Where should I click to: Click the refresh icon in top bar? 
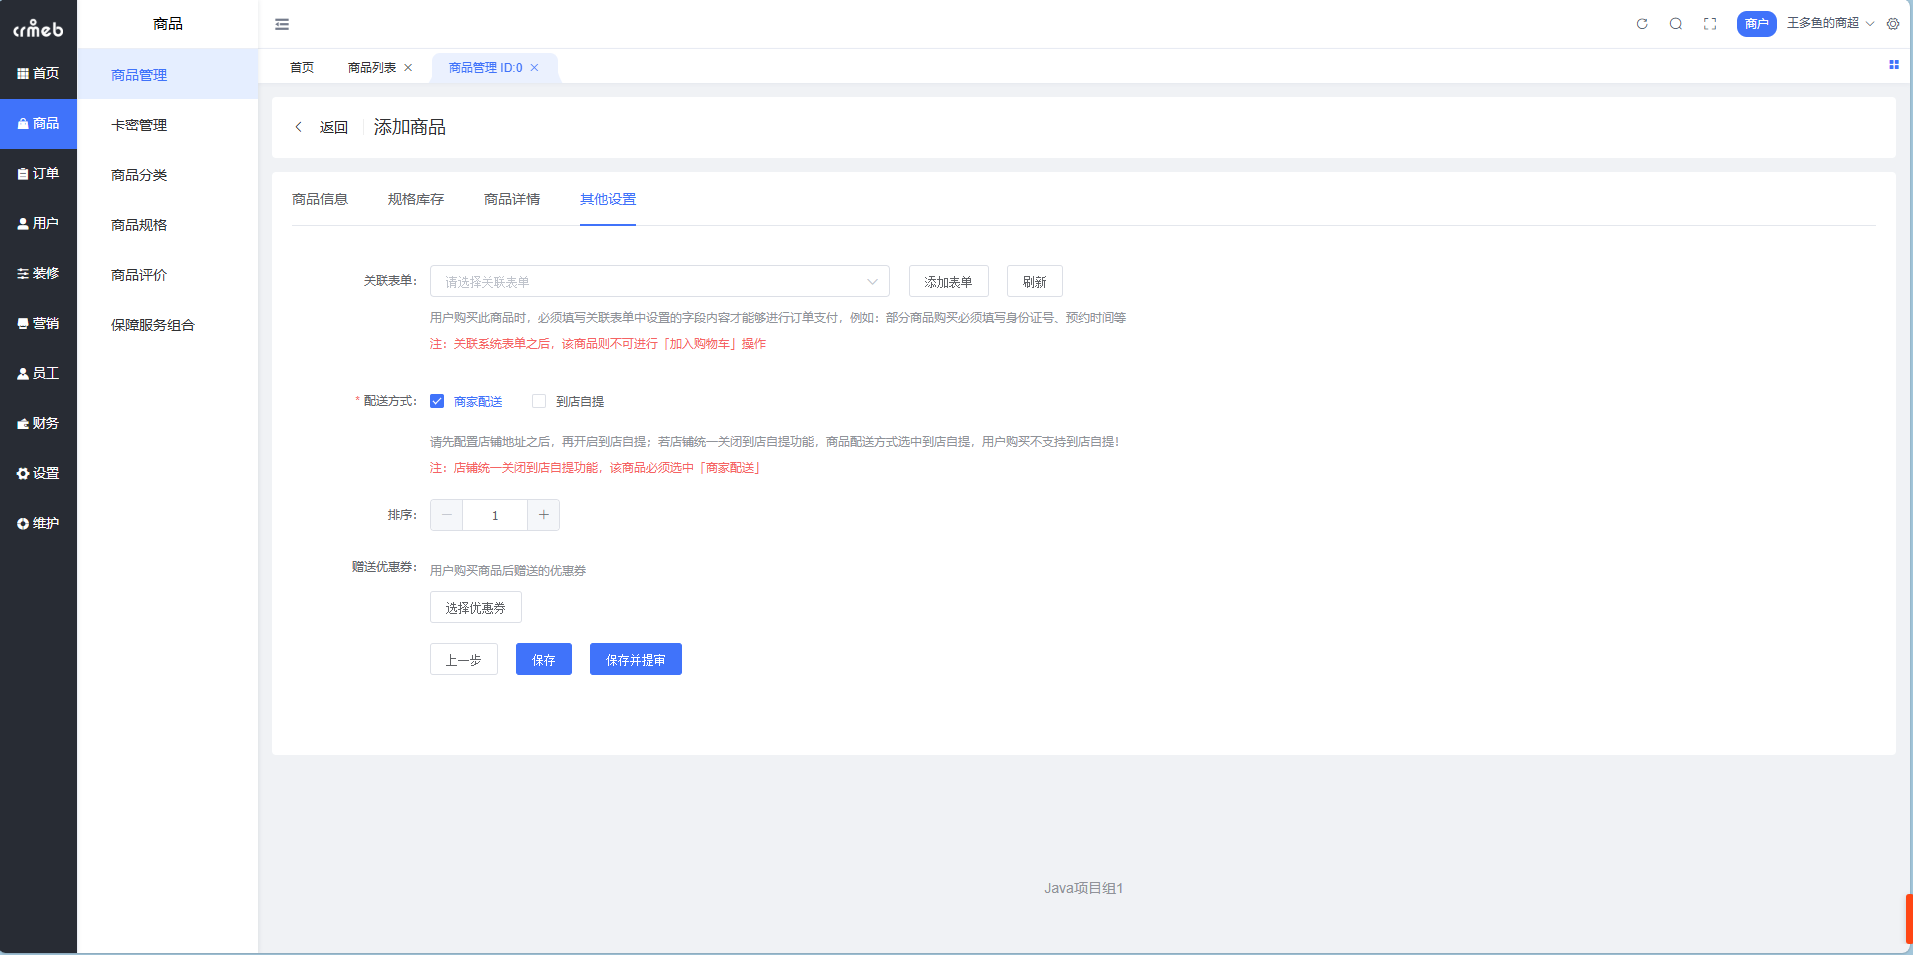(x=1642, y=24)
